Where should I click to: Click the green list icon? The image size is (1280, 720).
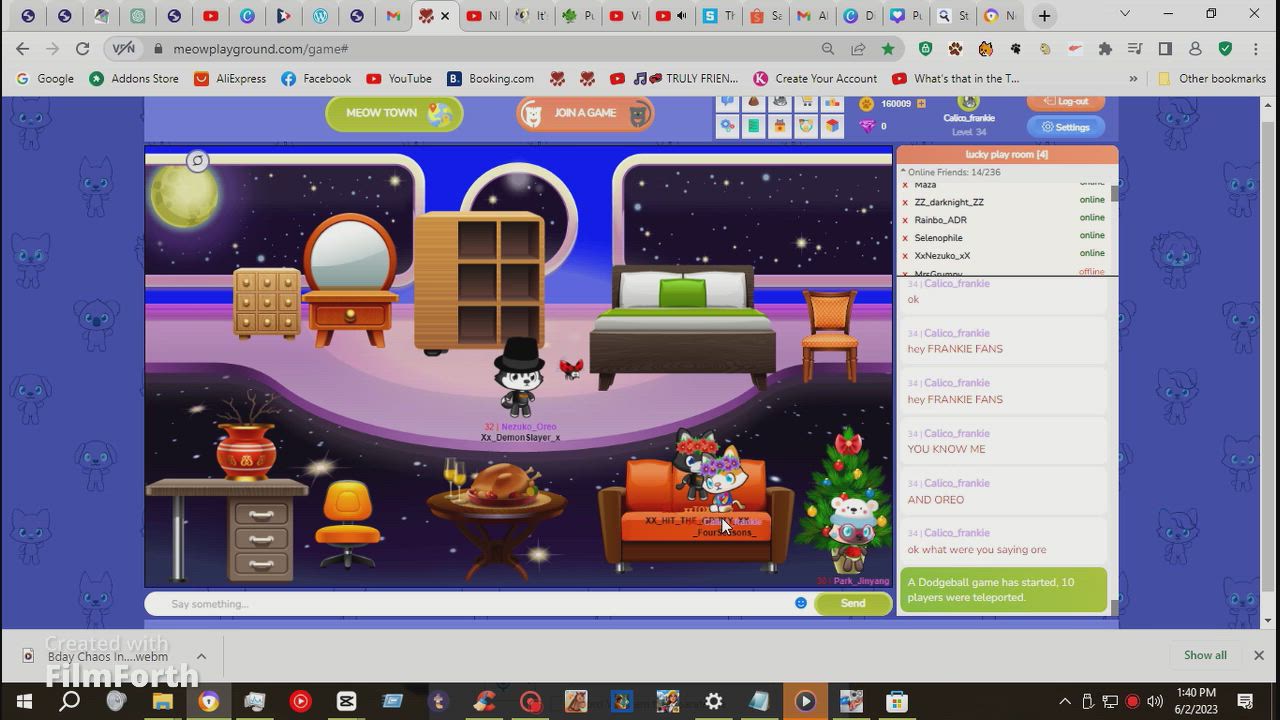pos(753,126)
